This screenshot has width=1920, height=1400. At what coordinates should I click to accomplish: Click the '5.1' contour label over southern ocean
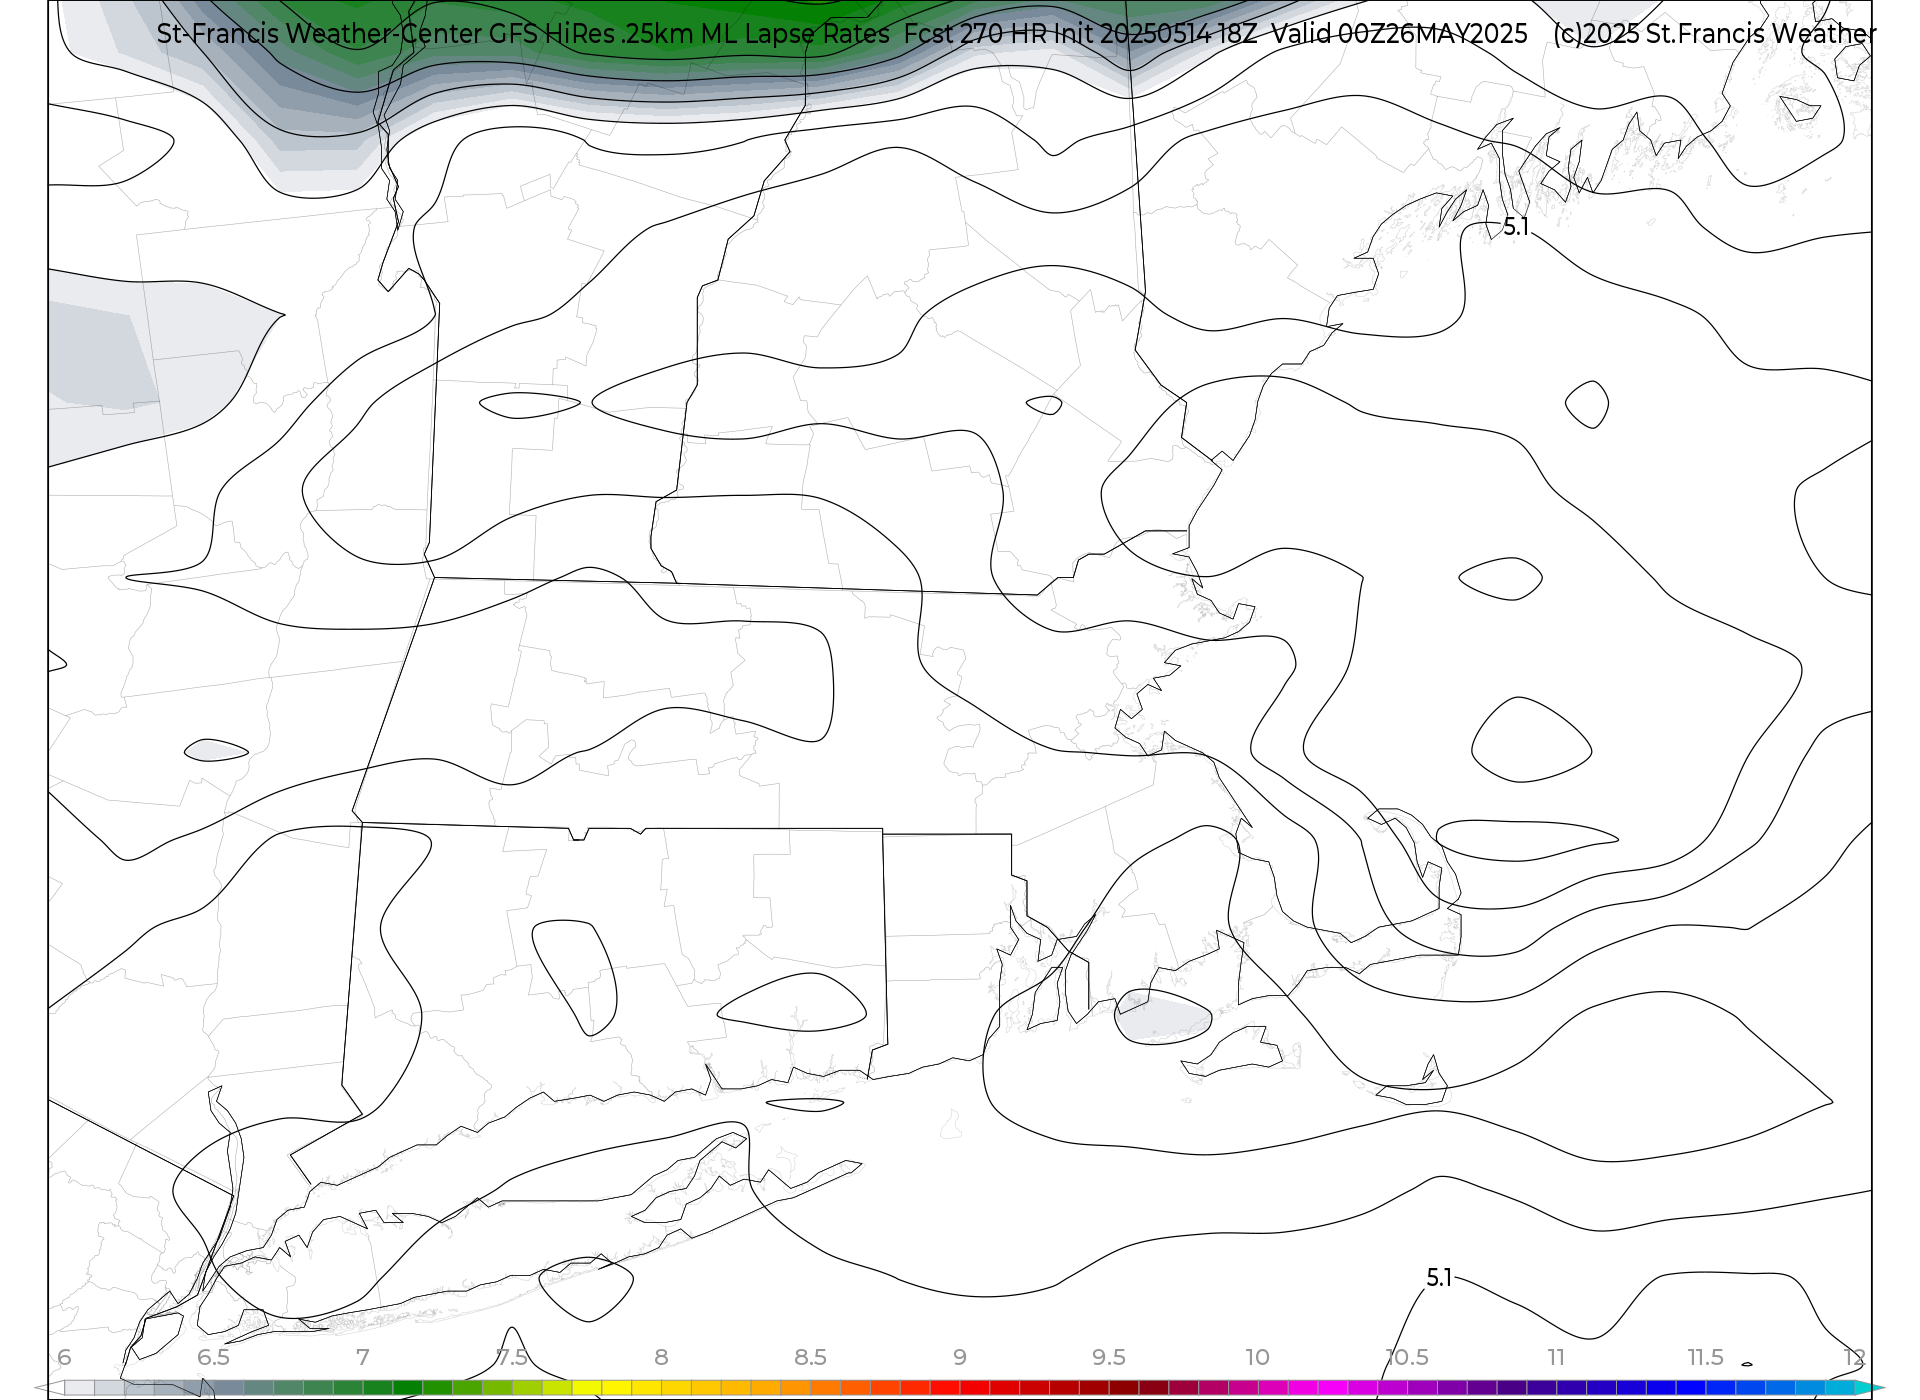(1439, 1278)
